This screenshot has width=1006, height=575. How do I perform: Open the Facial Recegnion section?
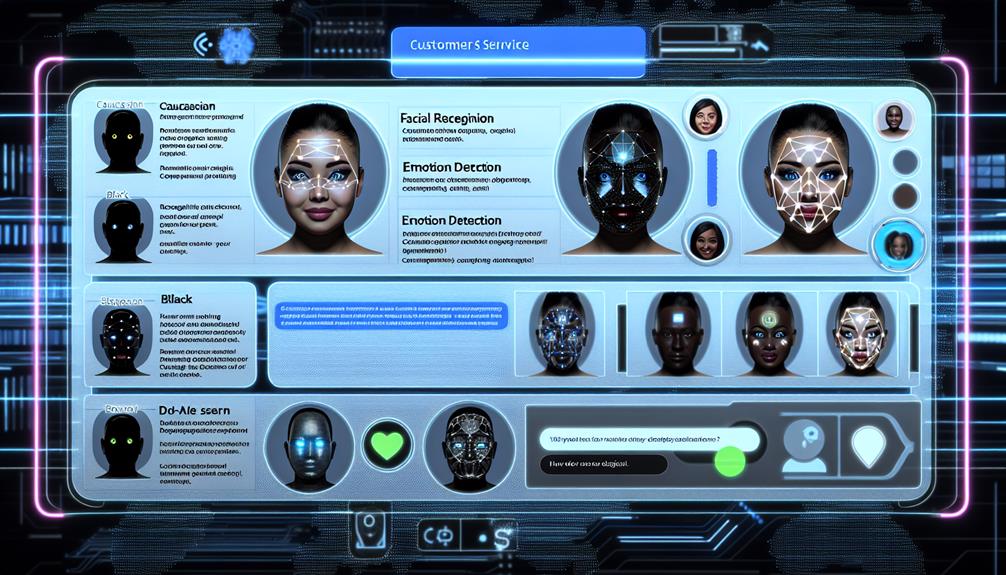447,118
